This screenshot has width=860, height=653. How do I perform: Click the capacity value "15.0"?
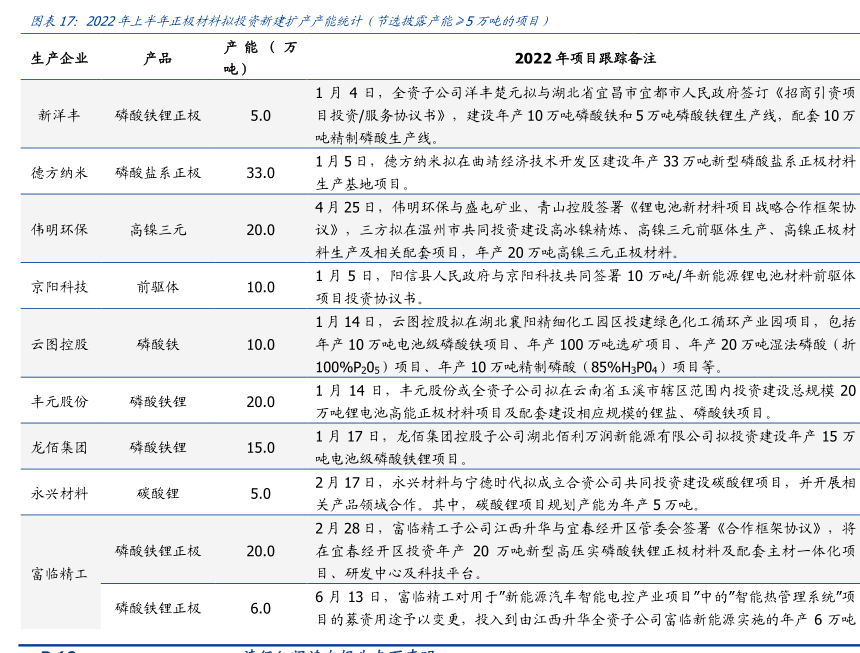point(261,448)
